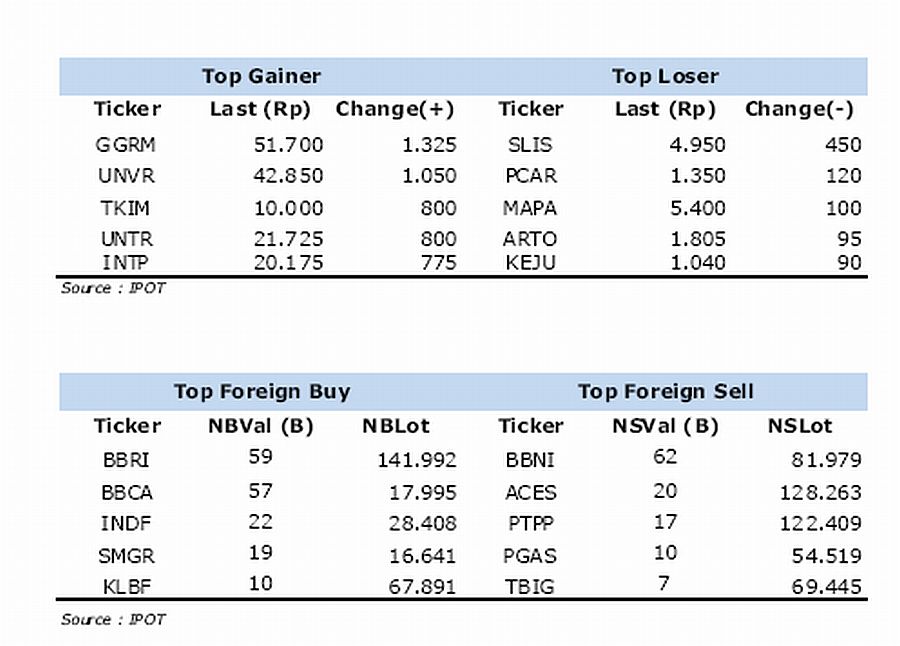Click the ACES NSLot value 128.263
The width and height of the screenshot is (900, 646).
tap(820, 493)
